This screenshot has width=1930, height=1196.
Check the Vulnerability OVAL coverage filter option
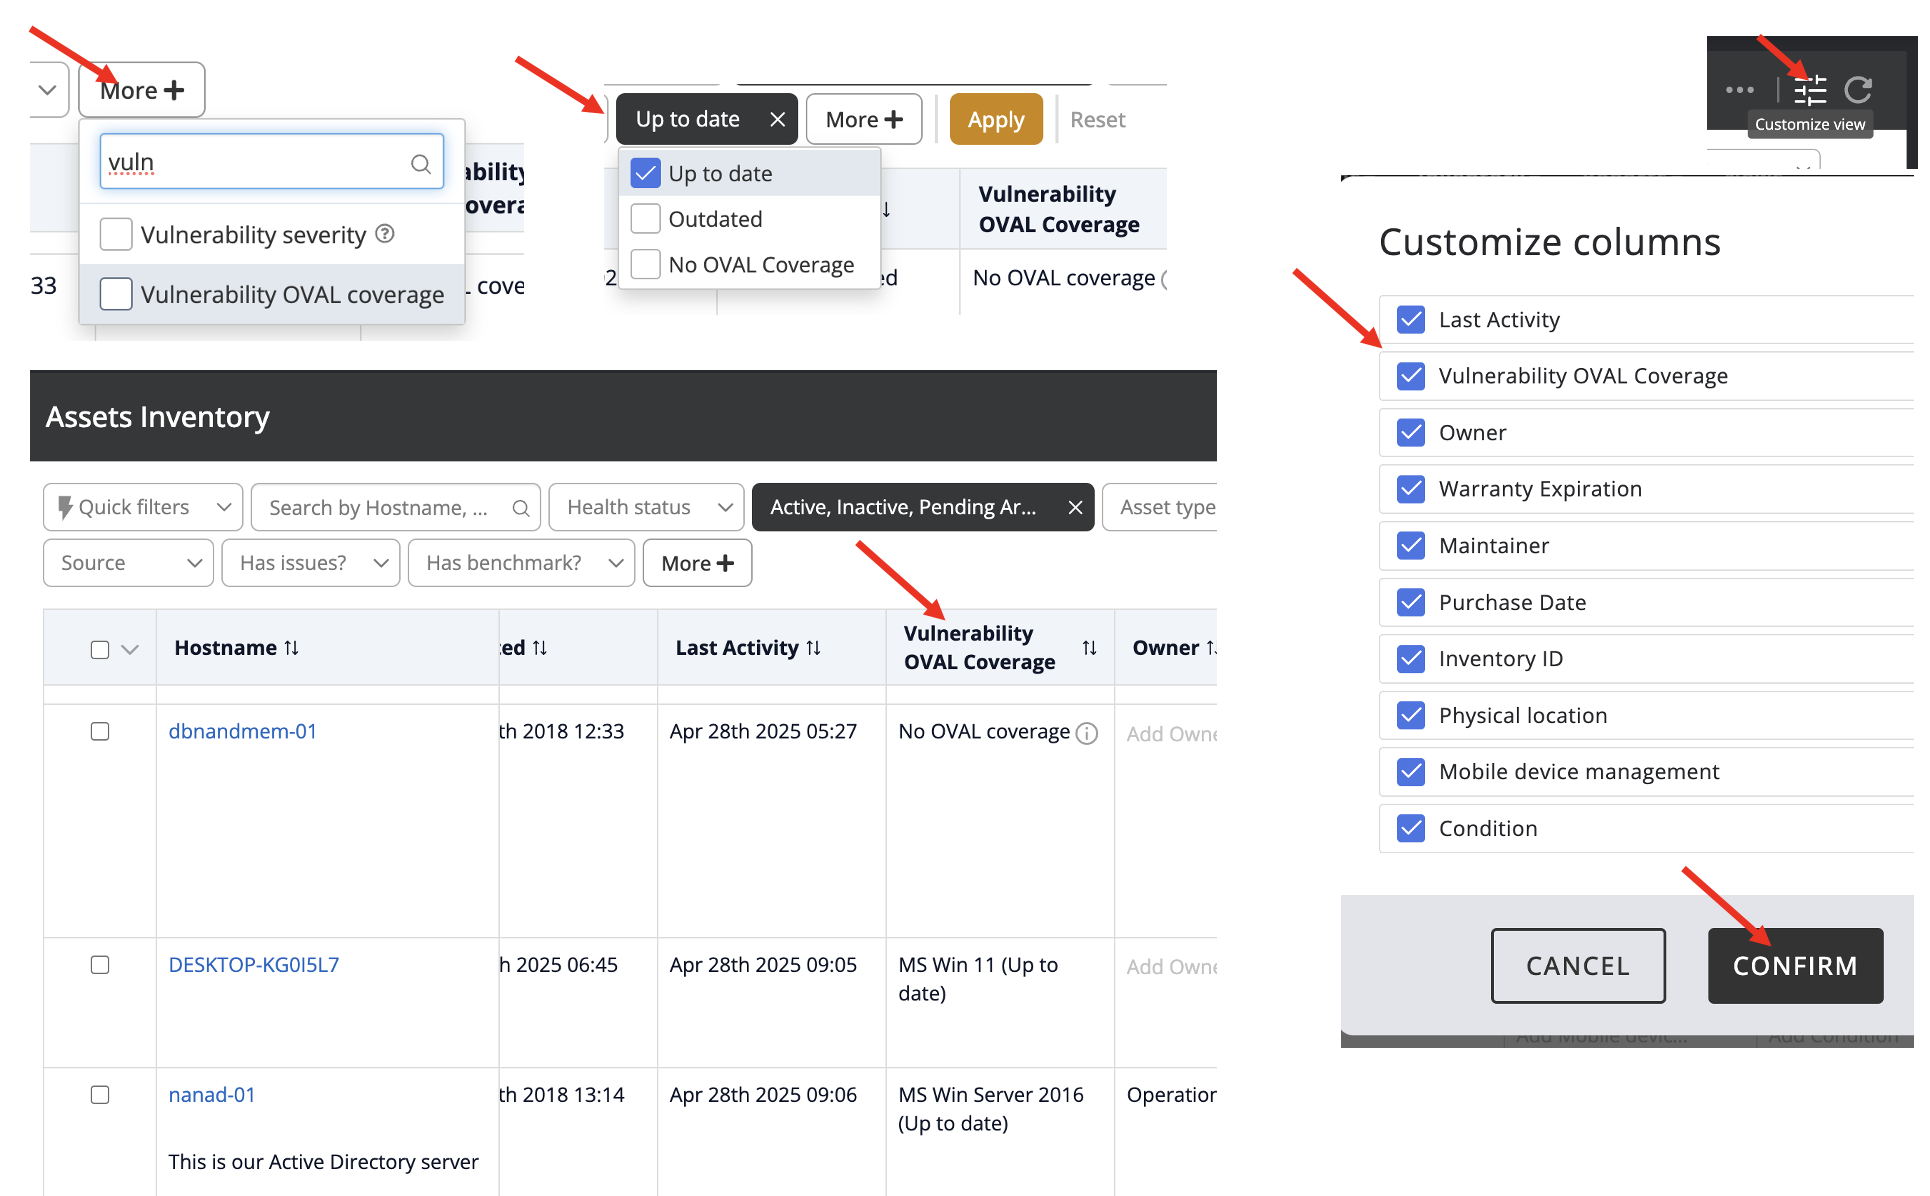click(x=116, y=294)
